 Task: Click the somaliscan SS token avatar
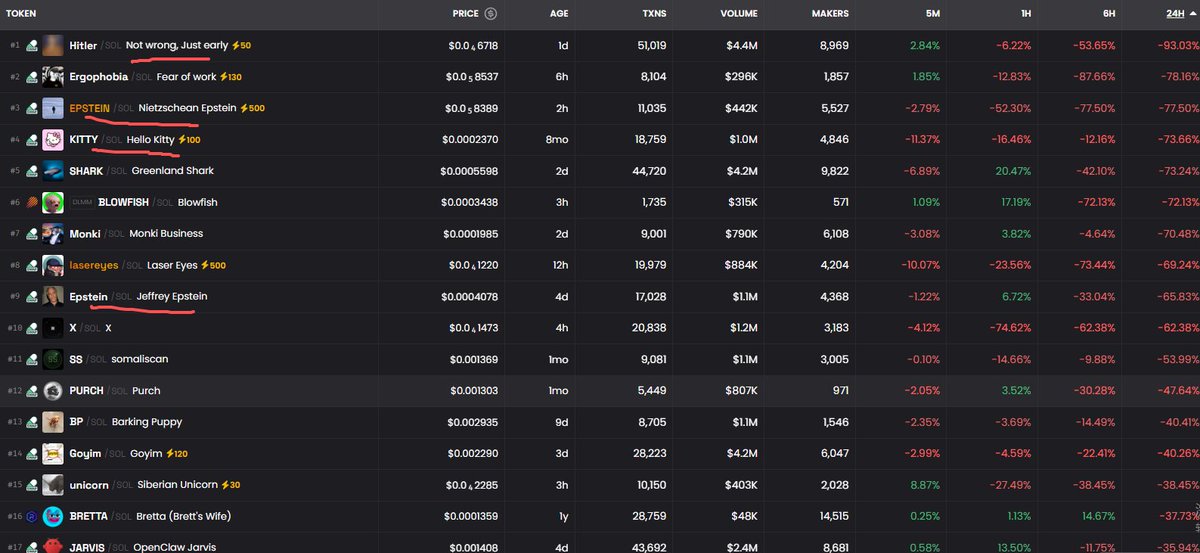(53, 359)
